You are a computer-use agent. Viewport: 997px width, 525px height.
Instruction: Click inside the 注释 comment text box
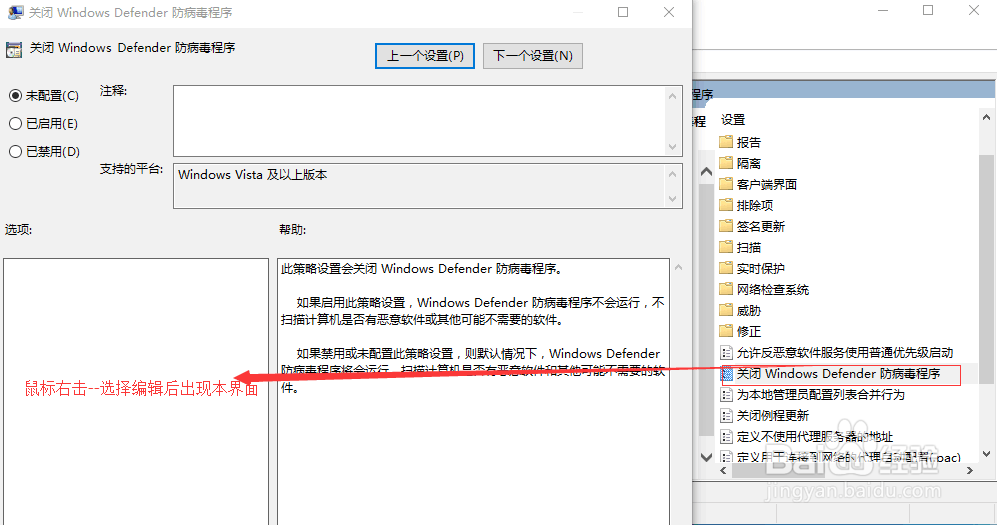click(420, 121)
